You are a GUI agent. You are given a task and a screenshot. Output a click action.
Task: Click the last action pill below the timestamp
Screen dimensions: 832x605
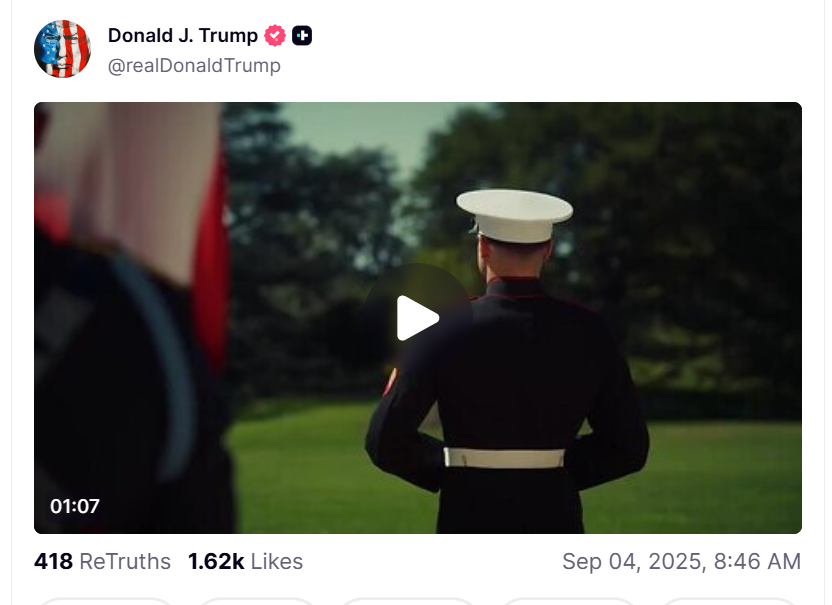pos(730,601)
